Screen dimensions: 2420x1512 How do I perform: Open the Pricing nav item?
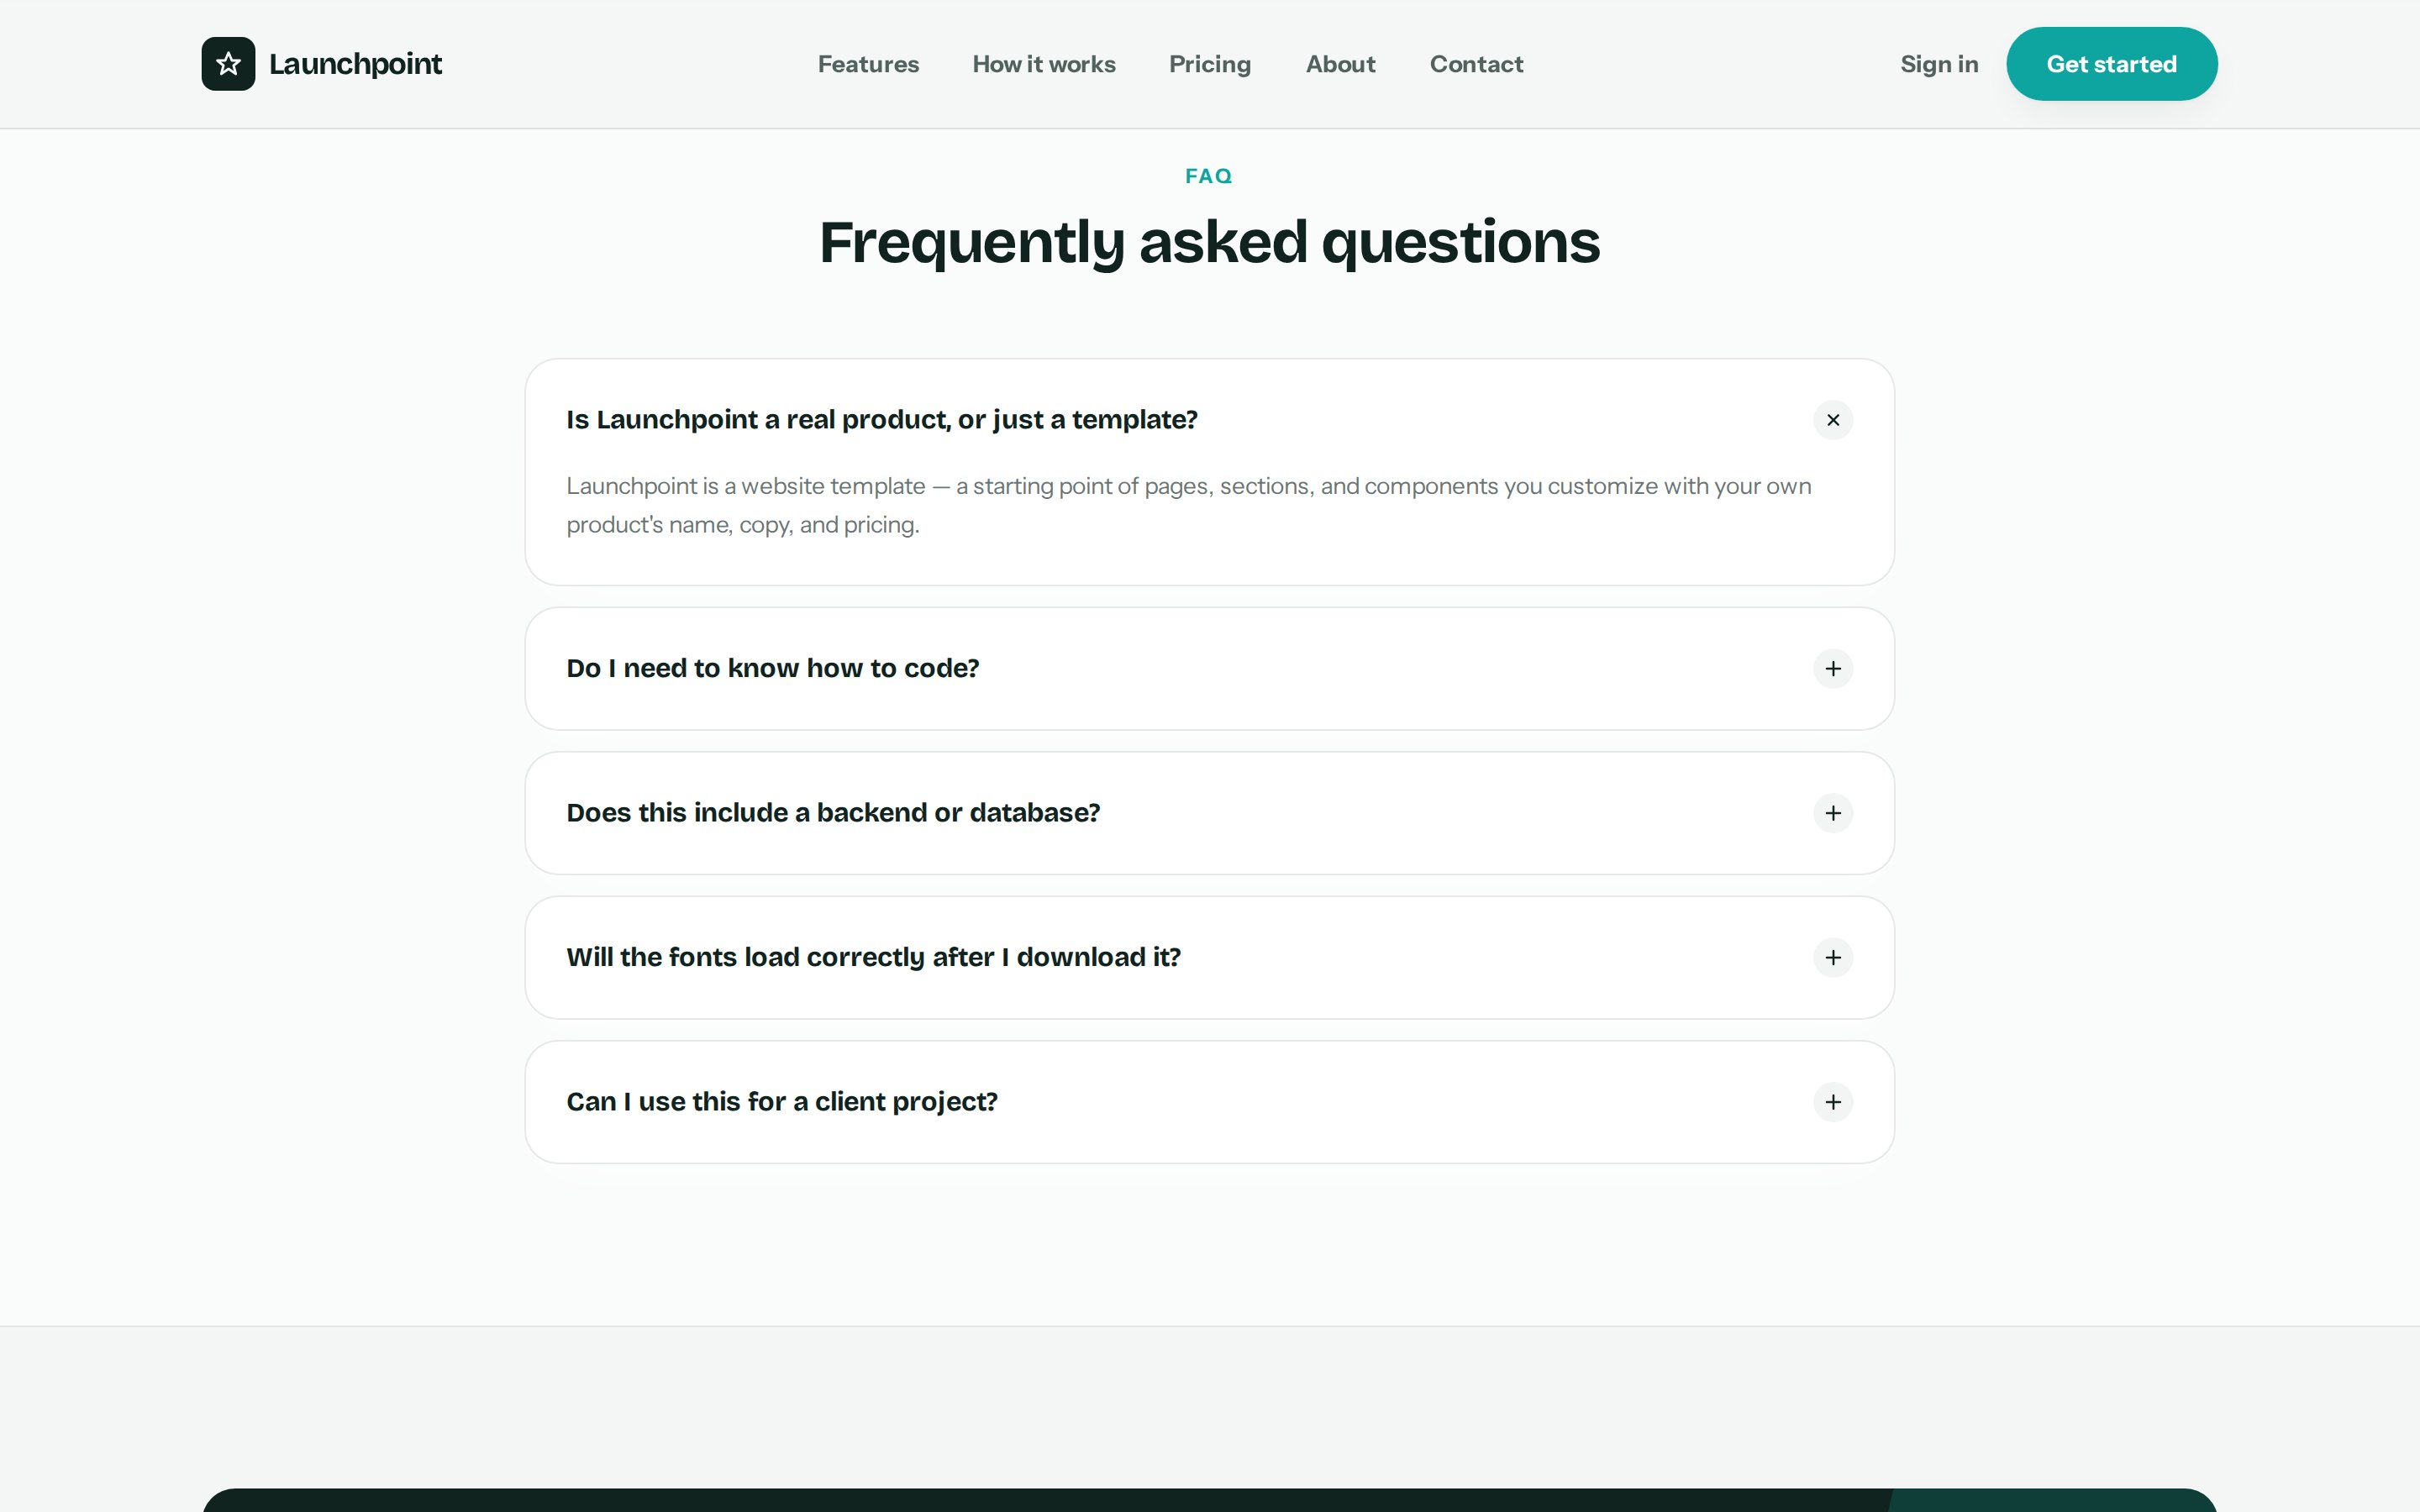pos(1210,64)
